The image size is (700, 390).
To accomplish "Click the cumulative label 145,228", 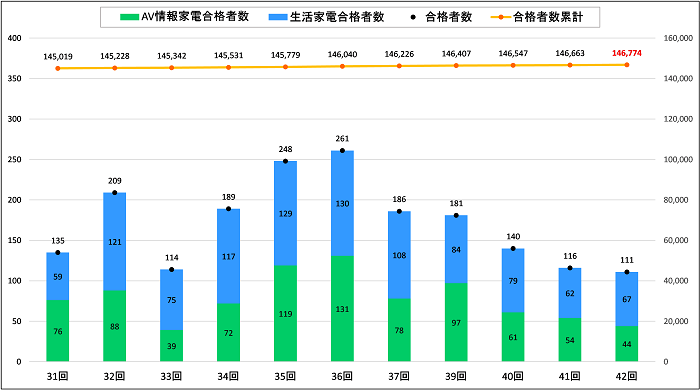I will point(115,56).
